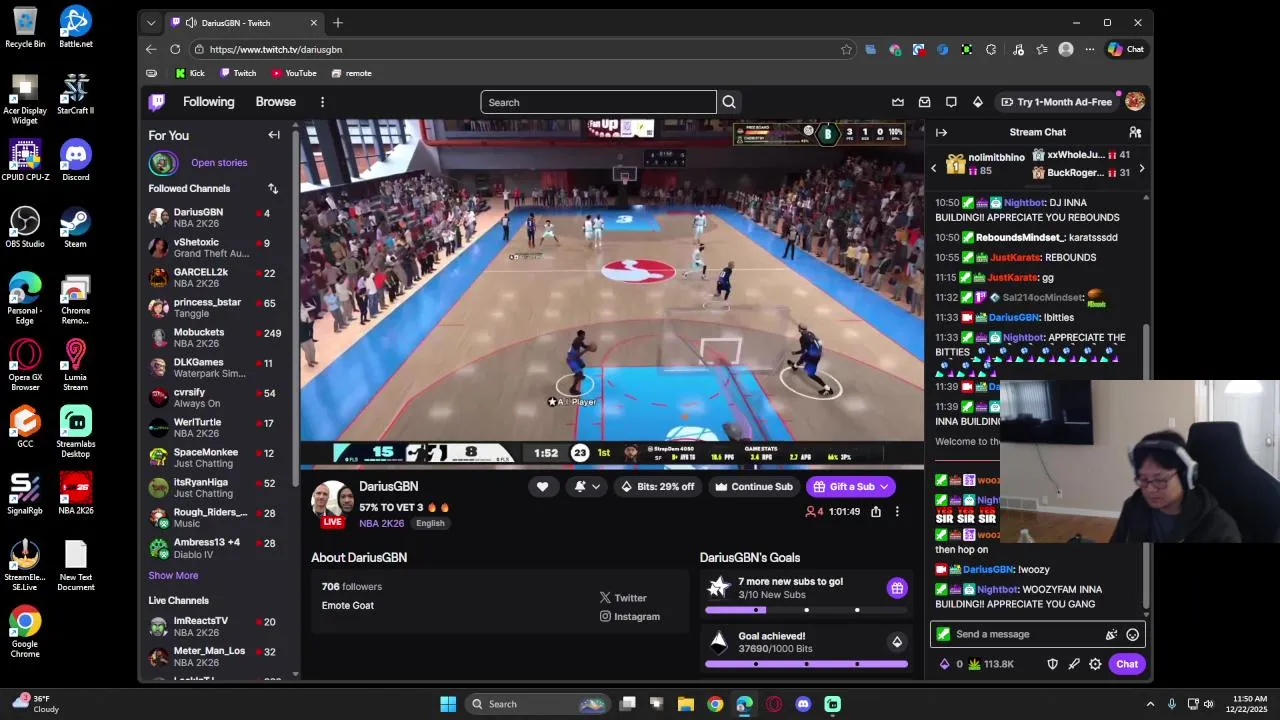
Task: Open stories link
Action: pyautogui.click(x=219, y=162)
